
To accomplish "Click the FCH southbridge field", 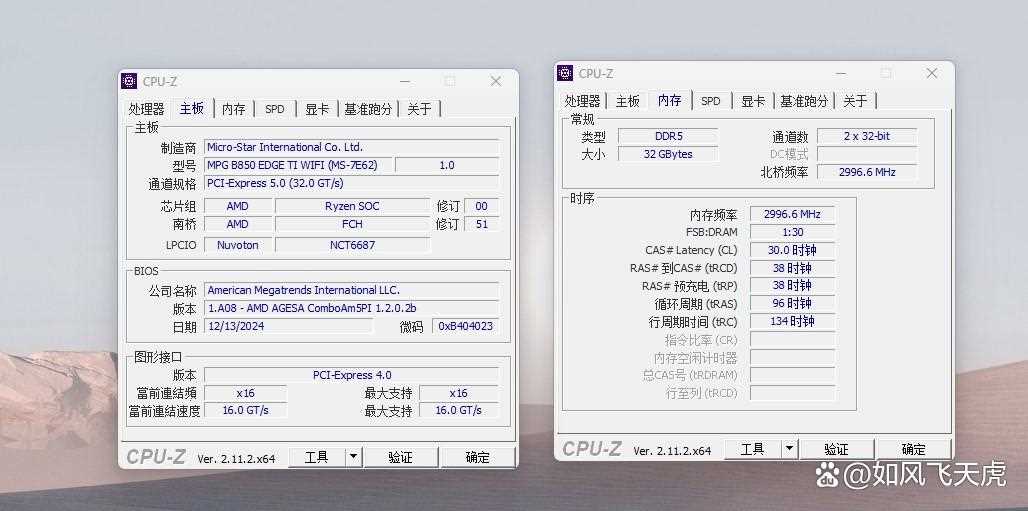I will pyautogui.click(x=352, y=224).
